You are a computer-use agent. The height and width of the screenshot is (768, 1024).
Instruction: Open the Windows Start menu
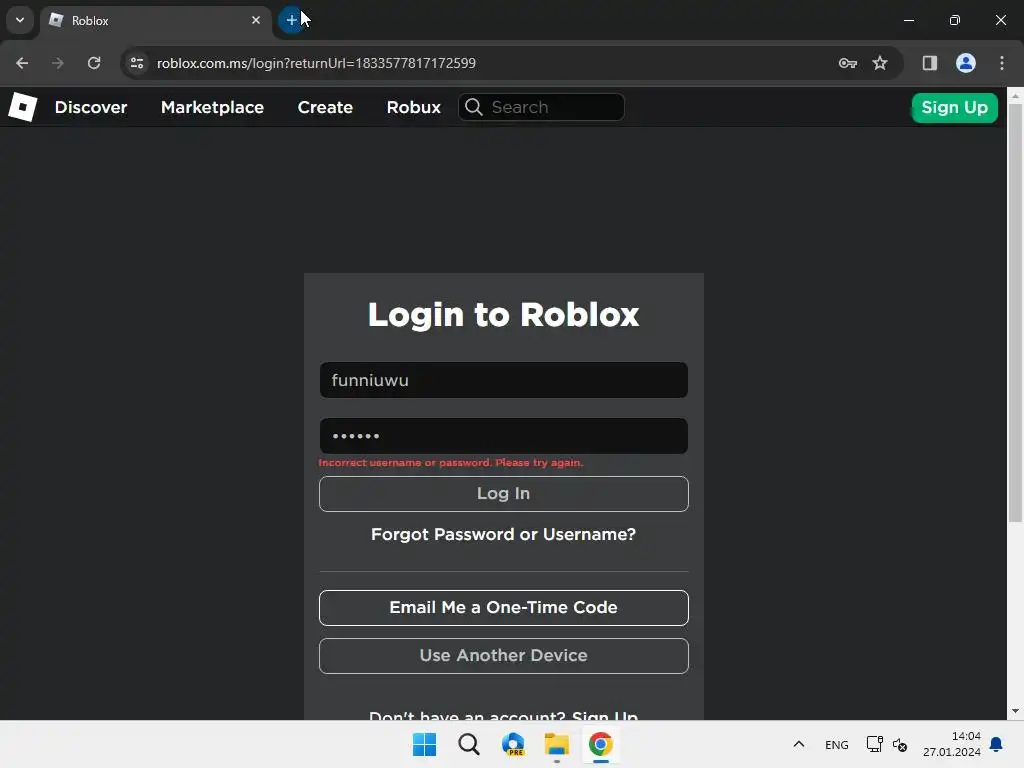[424, 744]
